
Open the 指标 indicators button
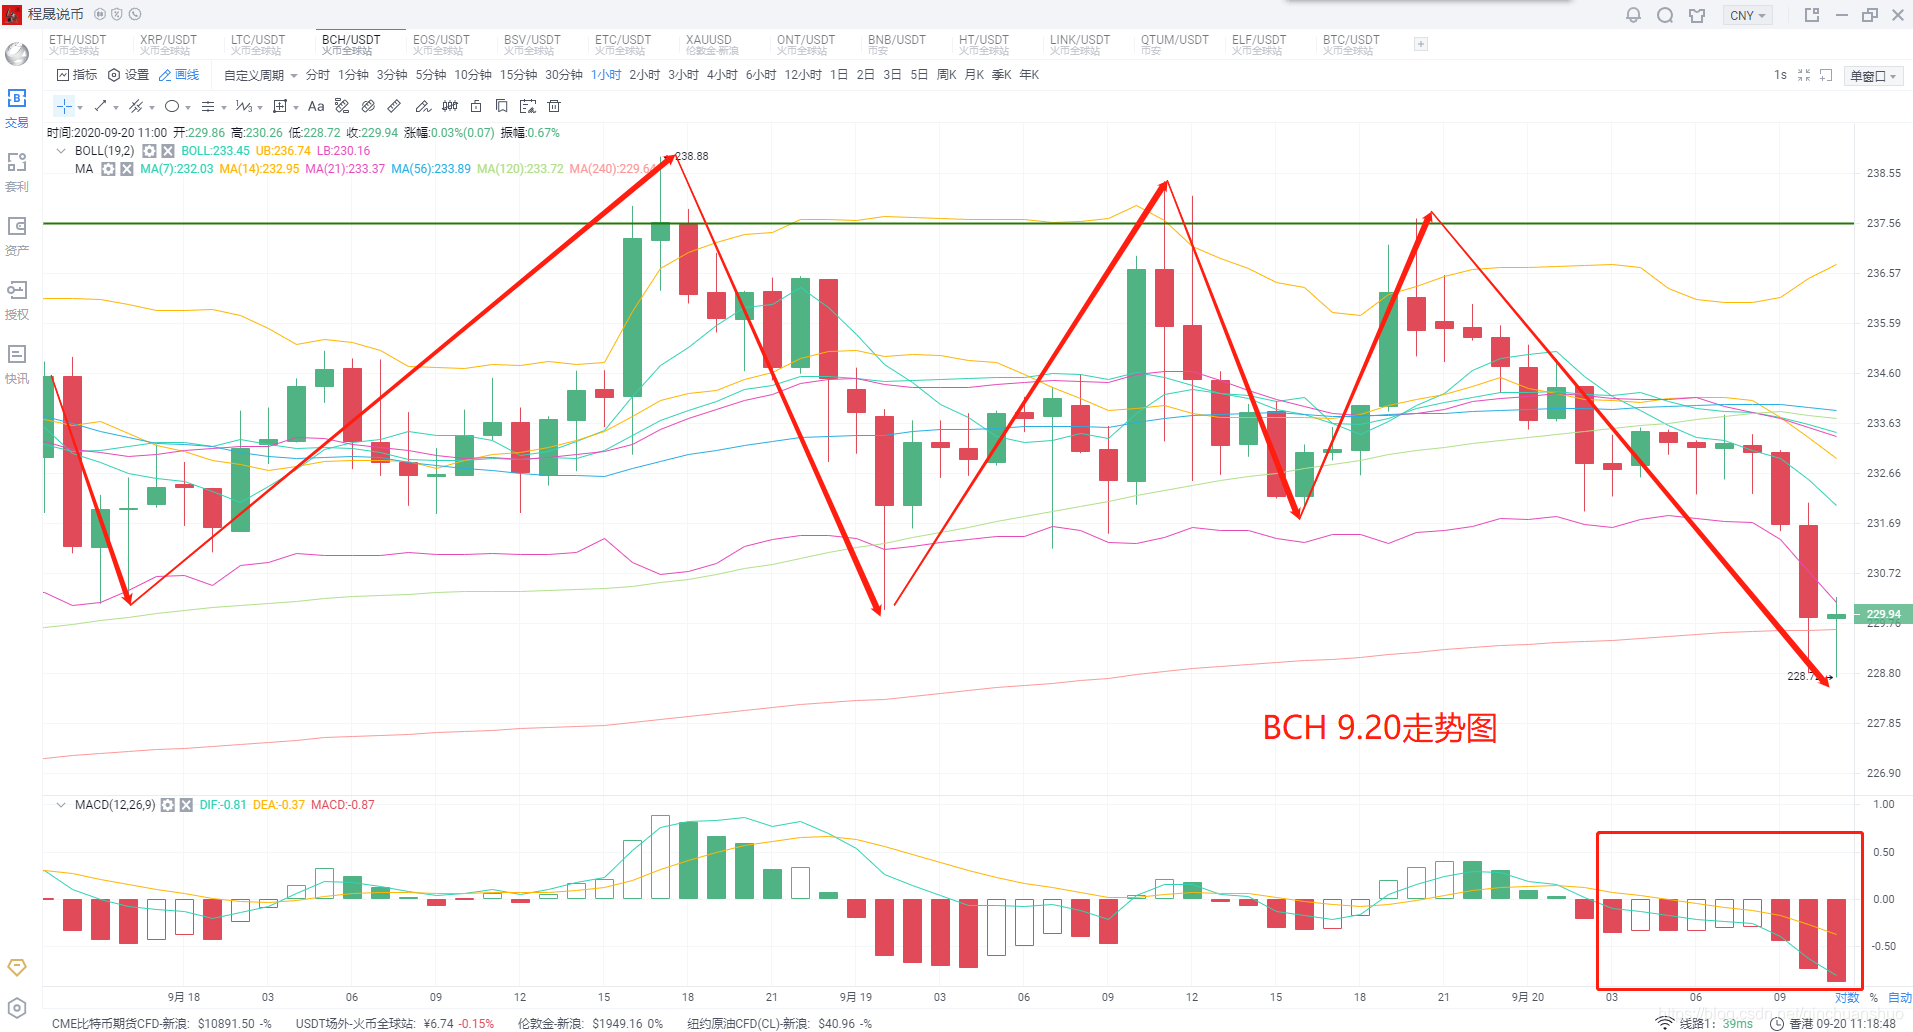[77, 75]
